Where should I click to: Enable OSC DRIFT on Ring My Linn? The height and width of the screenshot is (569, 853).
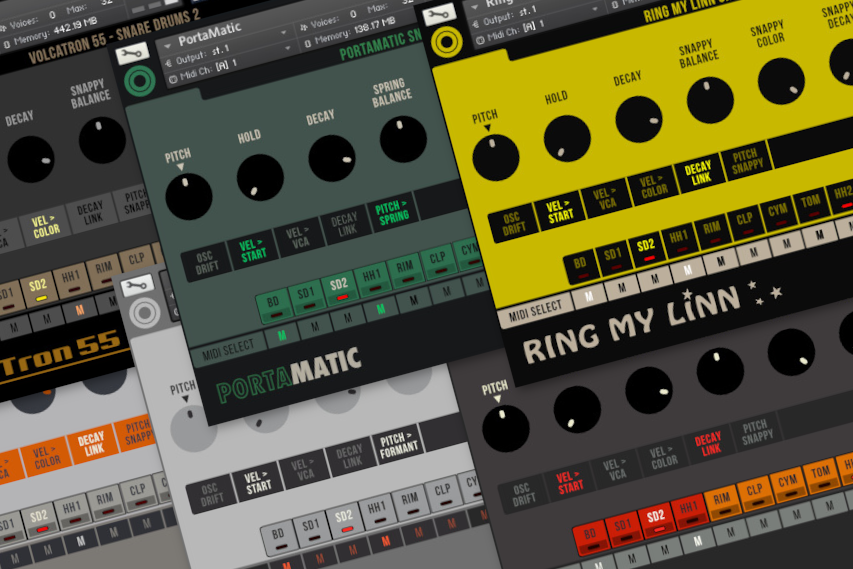point(513,224)
